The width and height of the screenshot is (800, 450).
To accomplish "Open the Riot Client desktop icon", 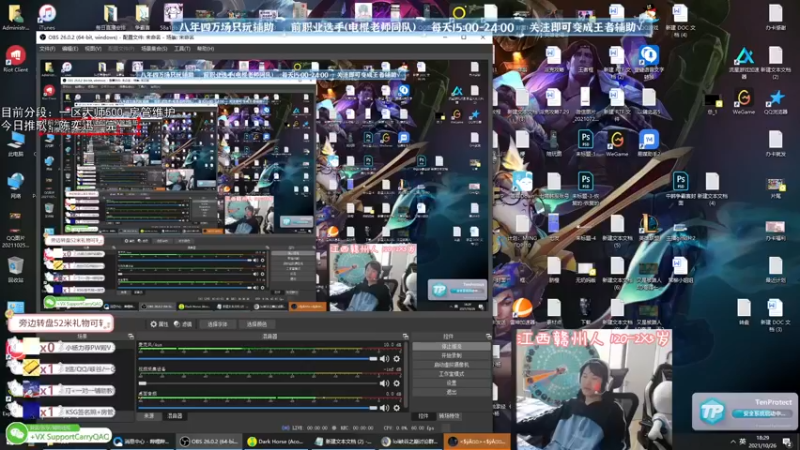I will tap(15, 59).
